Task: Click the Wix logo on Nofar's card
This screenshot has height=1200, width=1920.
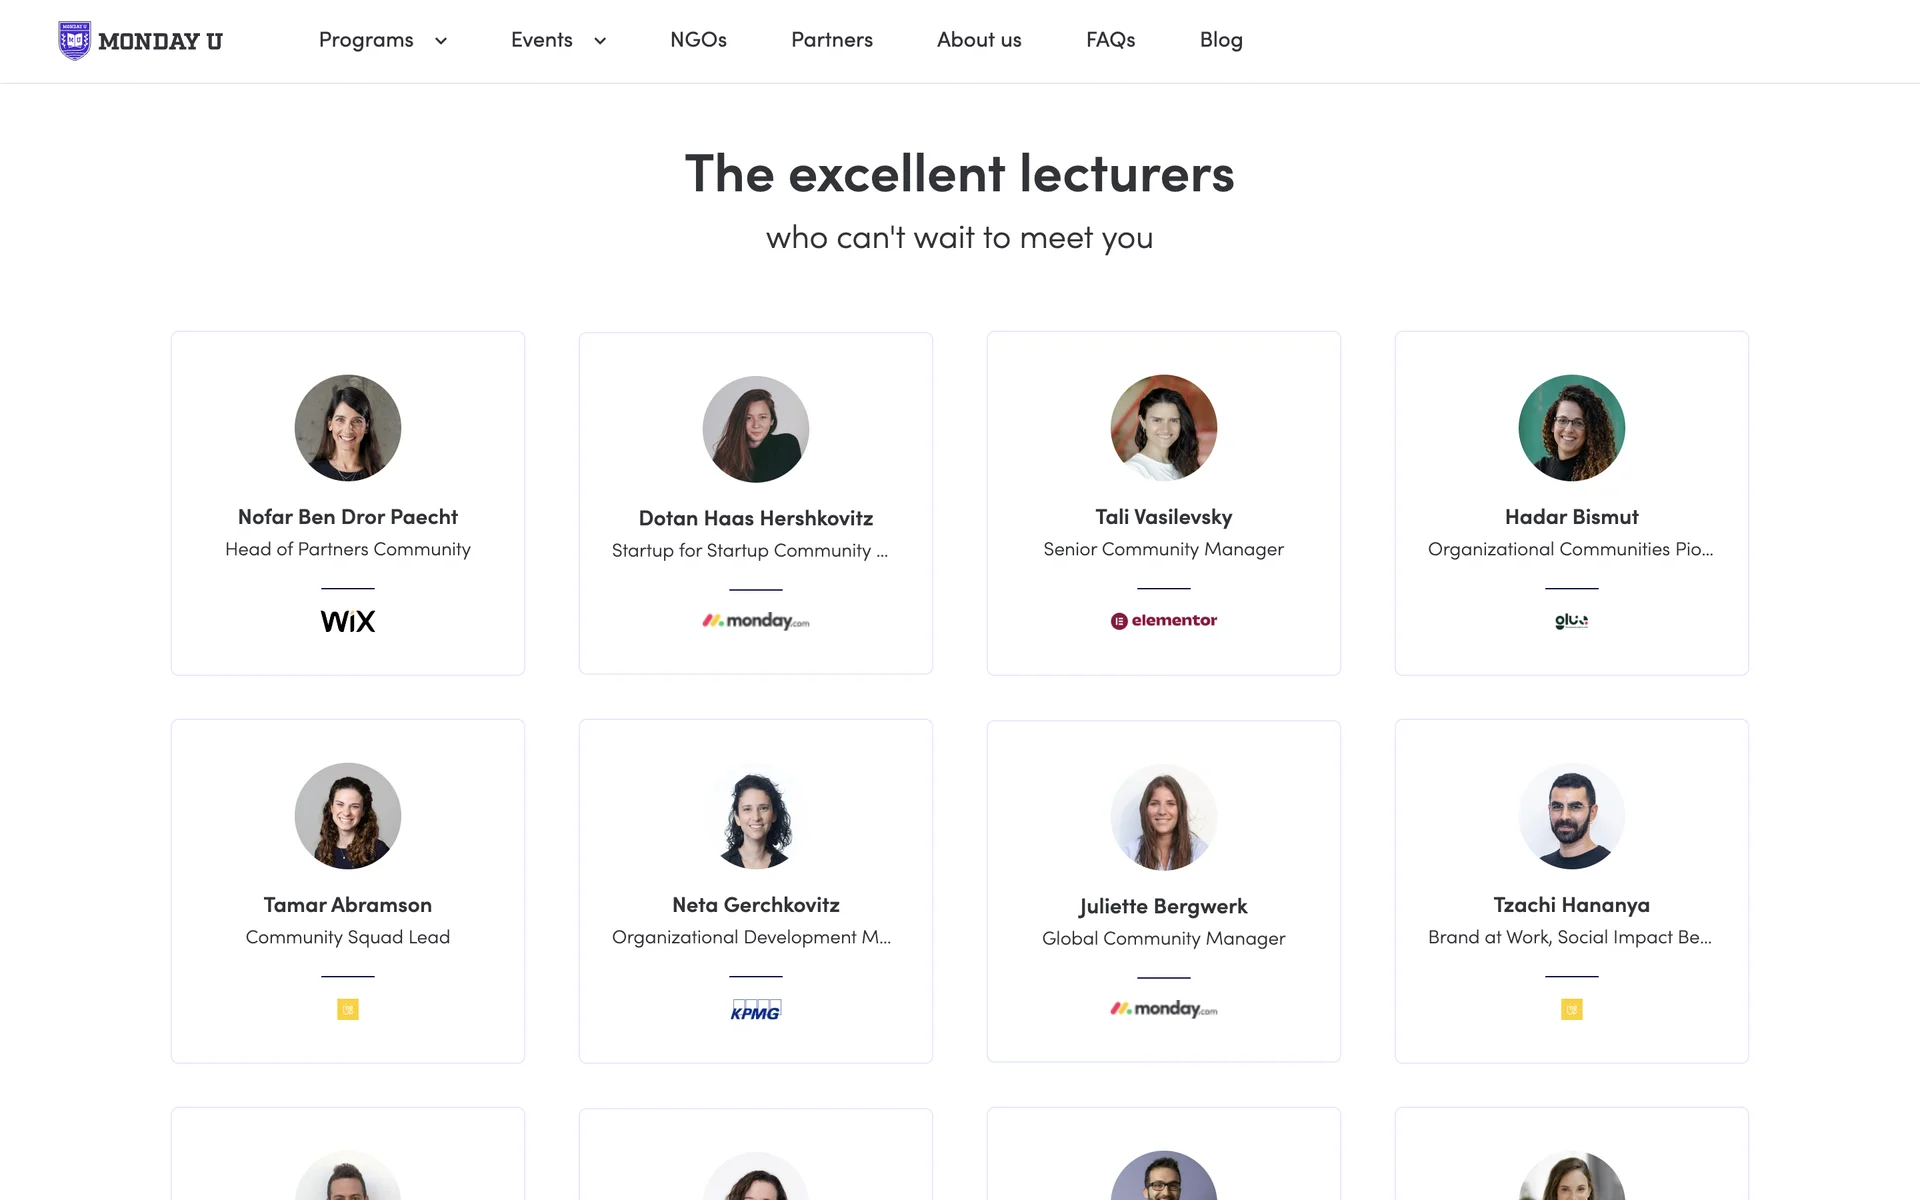Action: pos(348,621)
